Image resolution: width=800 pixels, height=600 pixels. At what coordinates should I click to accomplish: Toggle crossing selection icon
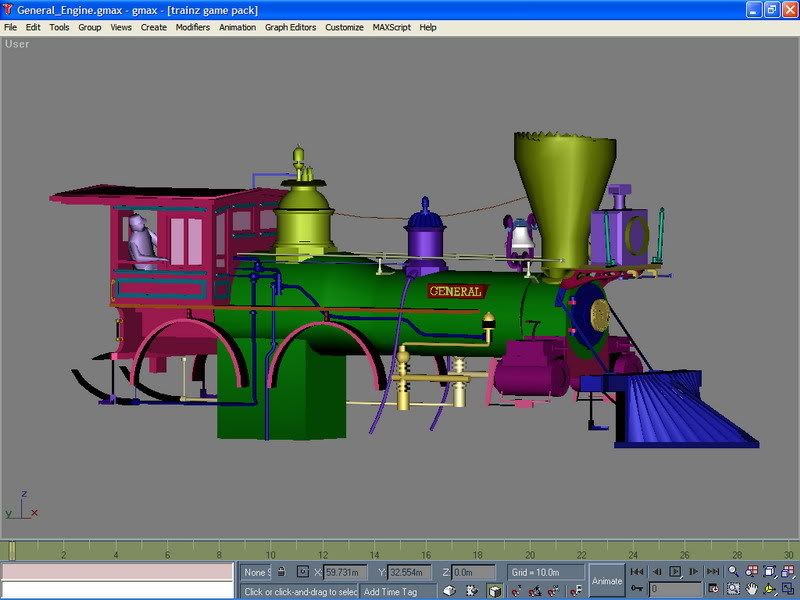click(x=449, y=590)
